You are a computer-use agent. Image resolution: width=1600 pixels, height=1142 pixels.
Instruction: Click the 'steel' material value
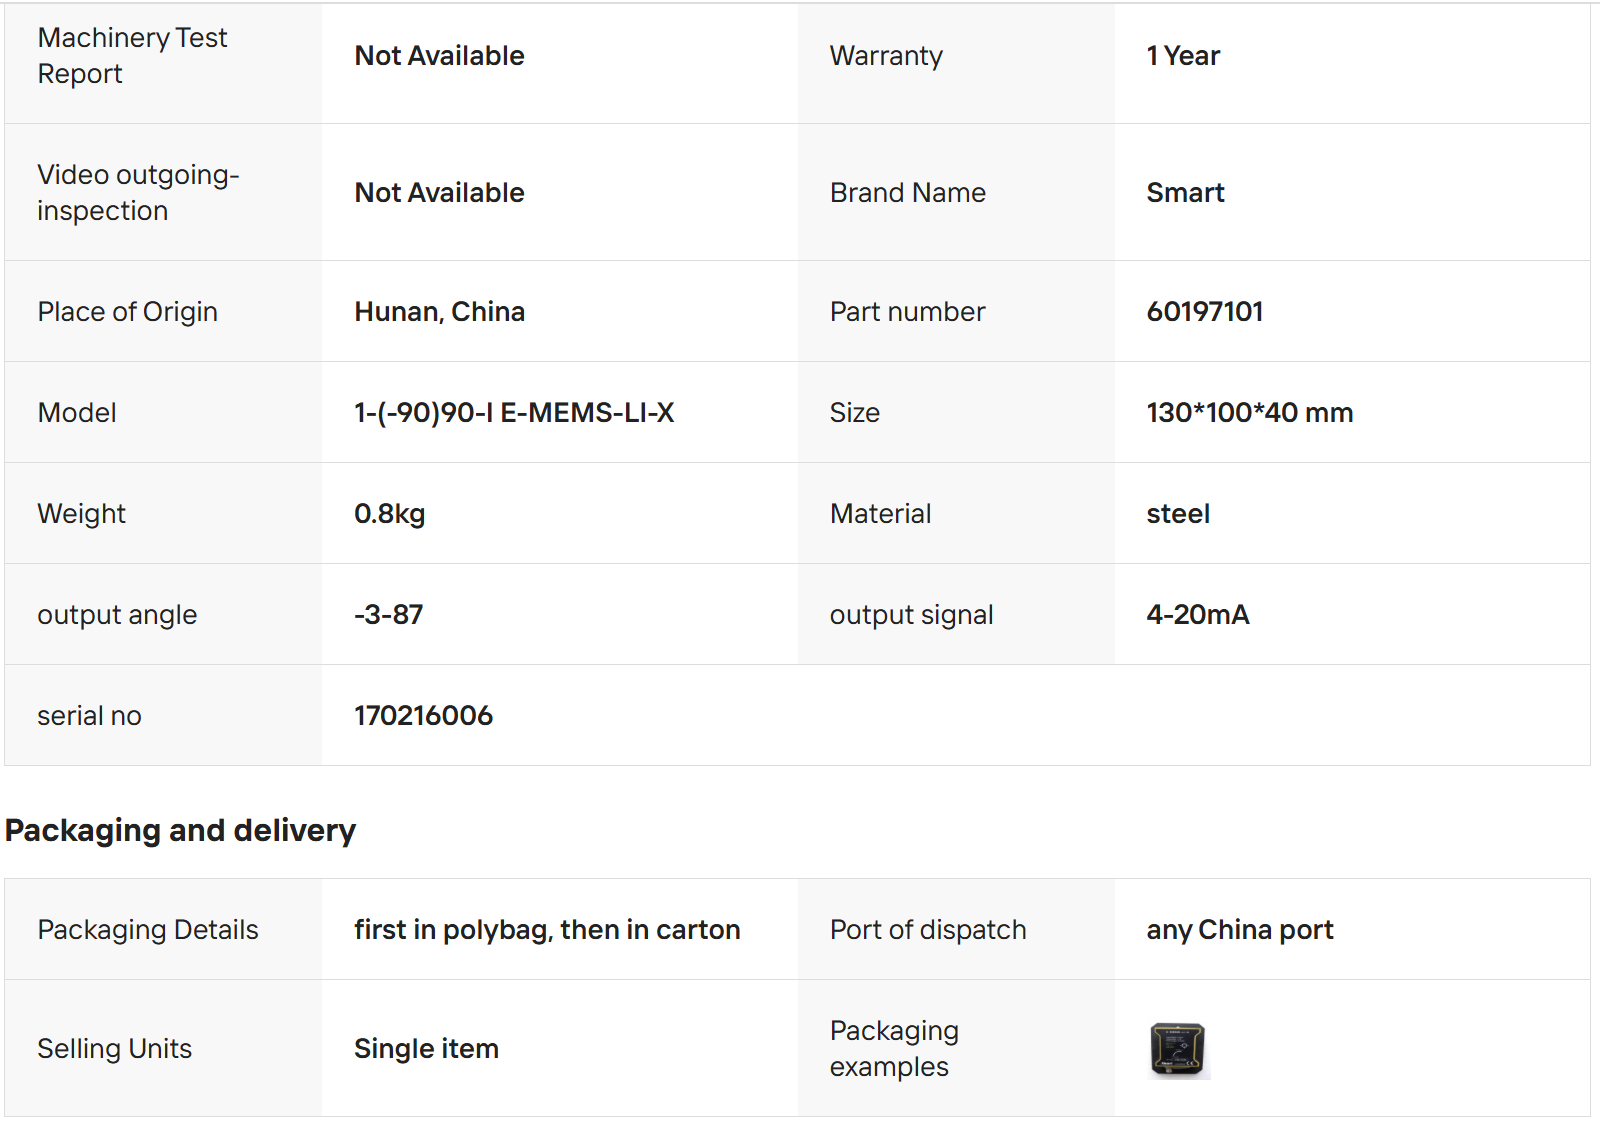pyautogui.click(x=1178, y=514)
